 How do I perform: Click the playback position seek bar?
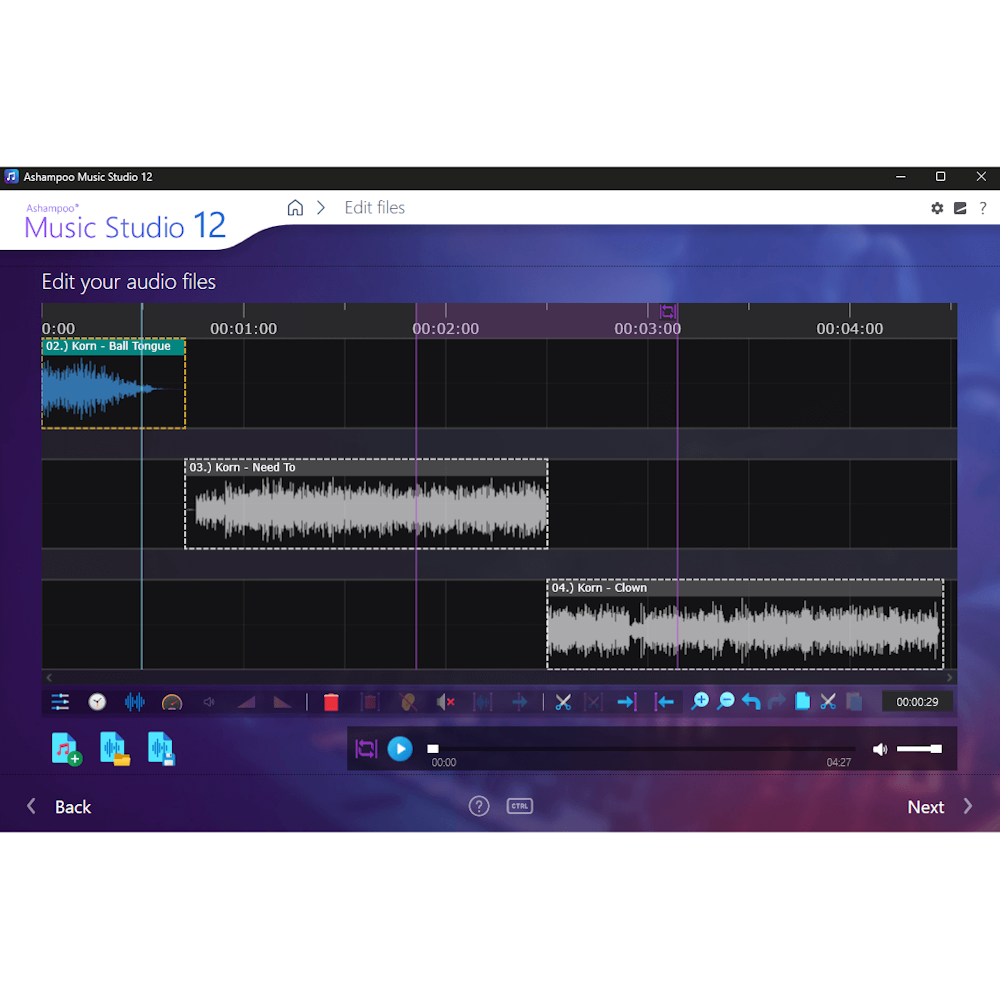pyautogui.click(x=641, y=749)
